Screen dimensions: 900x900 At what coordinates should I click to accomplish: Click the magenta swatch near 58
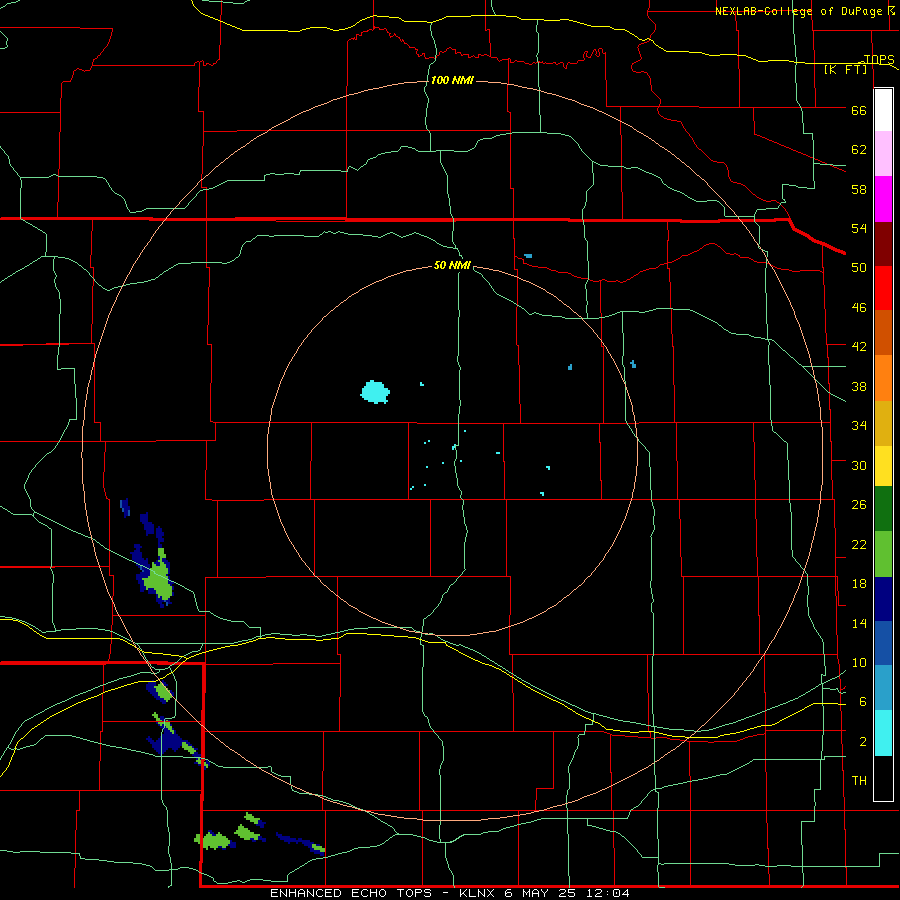pyautogui.click(x=883, y=199)
